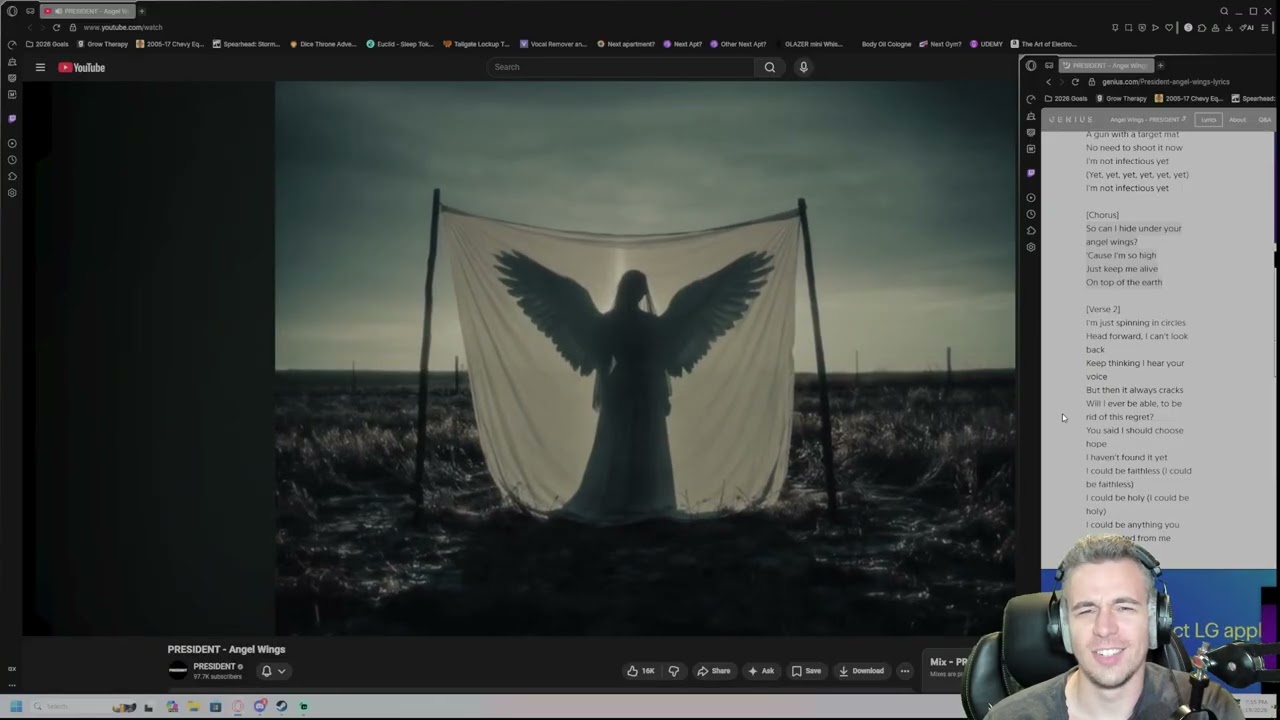Screen dimensions: 1280x720
Task: Open the PRESIDENT channel name link
Action: [214, 666]
